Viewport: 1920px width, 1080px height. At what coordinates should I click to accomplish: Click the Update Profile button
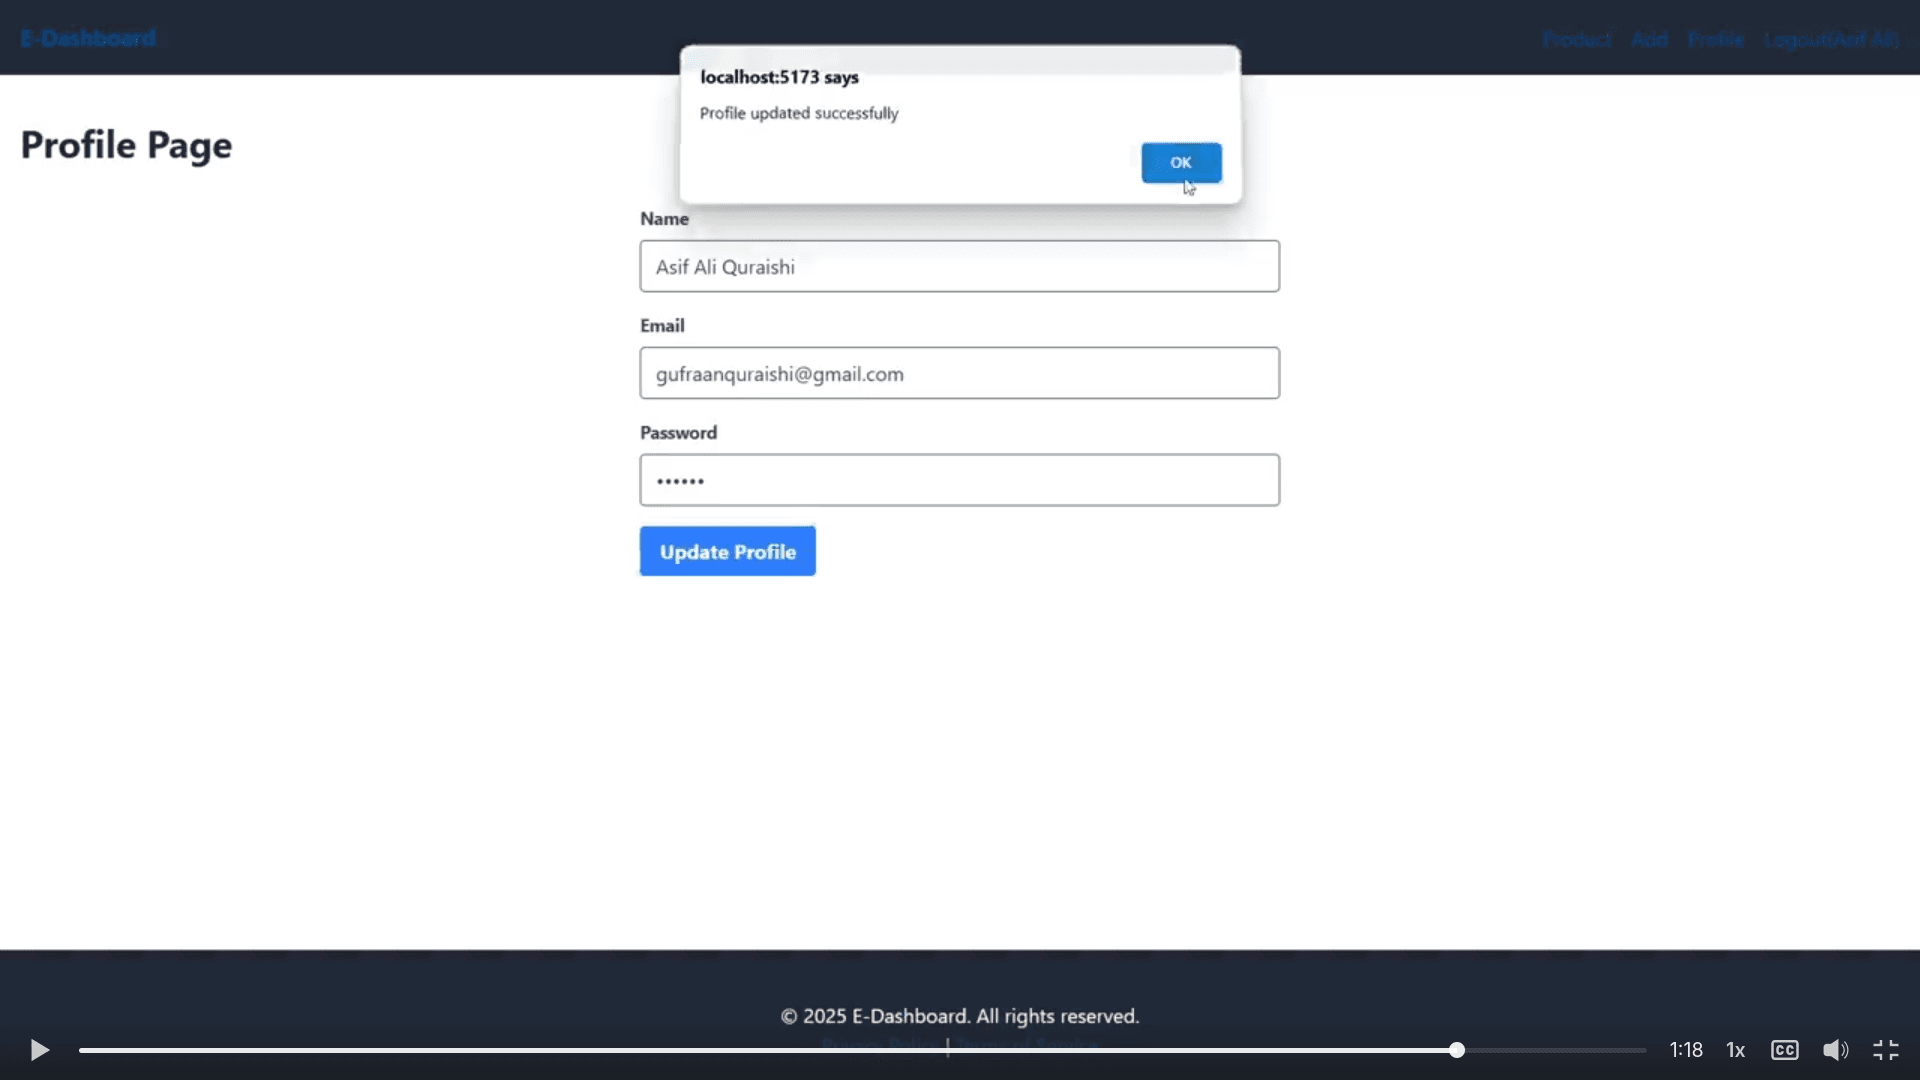727,551
